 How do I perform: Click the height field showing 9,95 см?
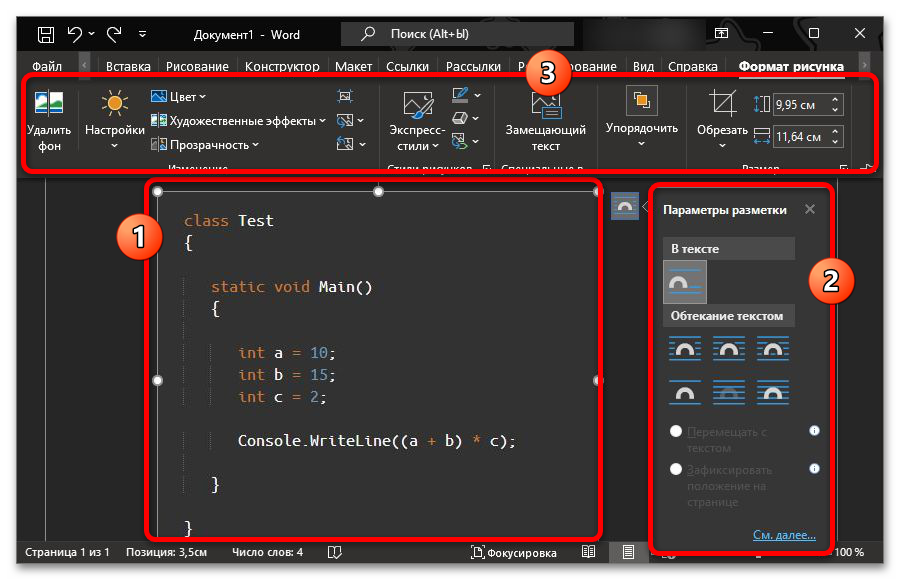coord(800,105)
